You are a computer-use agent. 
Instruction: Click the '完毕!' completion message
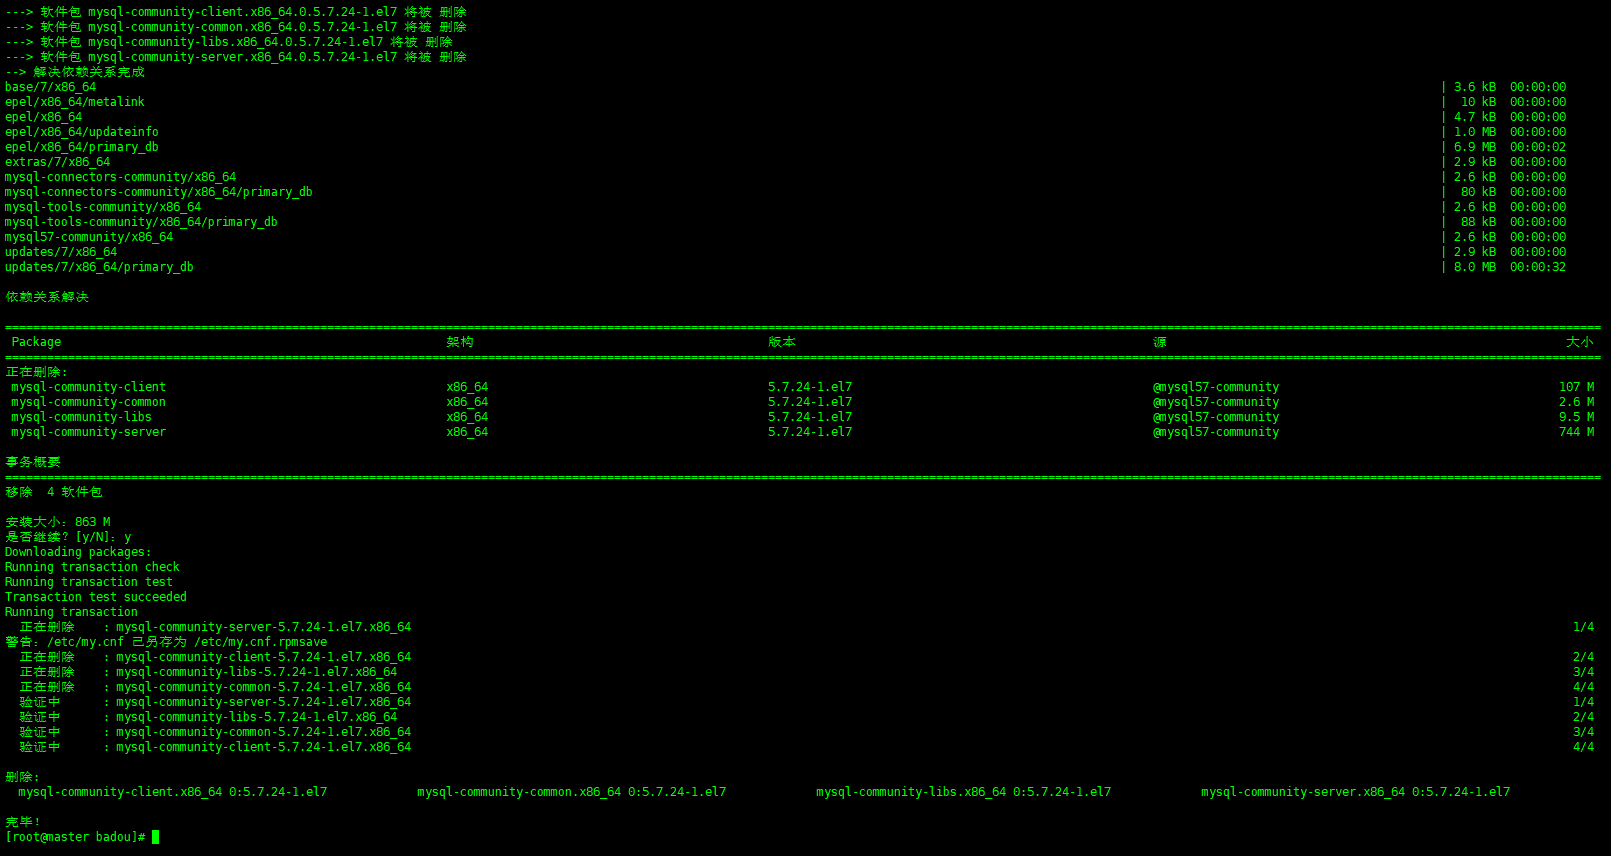(23, 822)
